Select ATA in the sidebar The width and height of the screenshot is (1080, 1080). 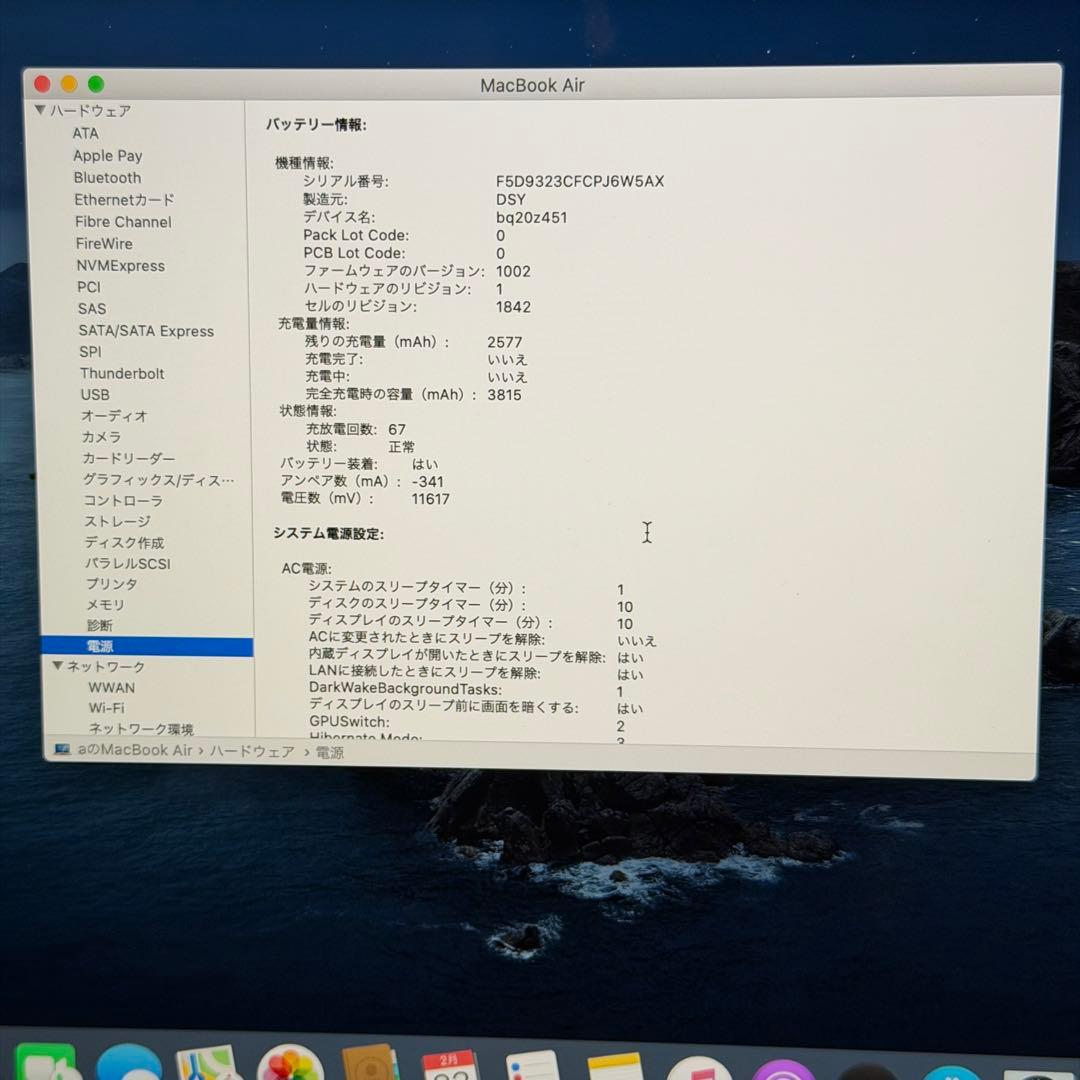click(x=85, y=133)
